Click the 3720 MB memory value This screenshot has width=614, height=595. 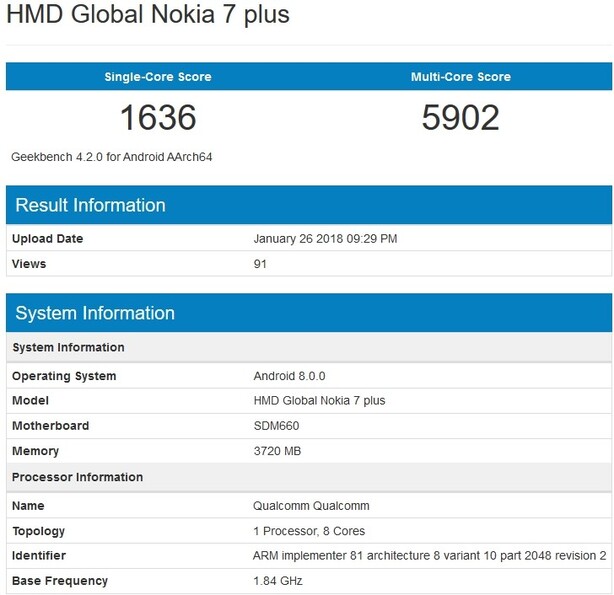pos(276,451)
